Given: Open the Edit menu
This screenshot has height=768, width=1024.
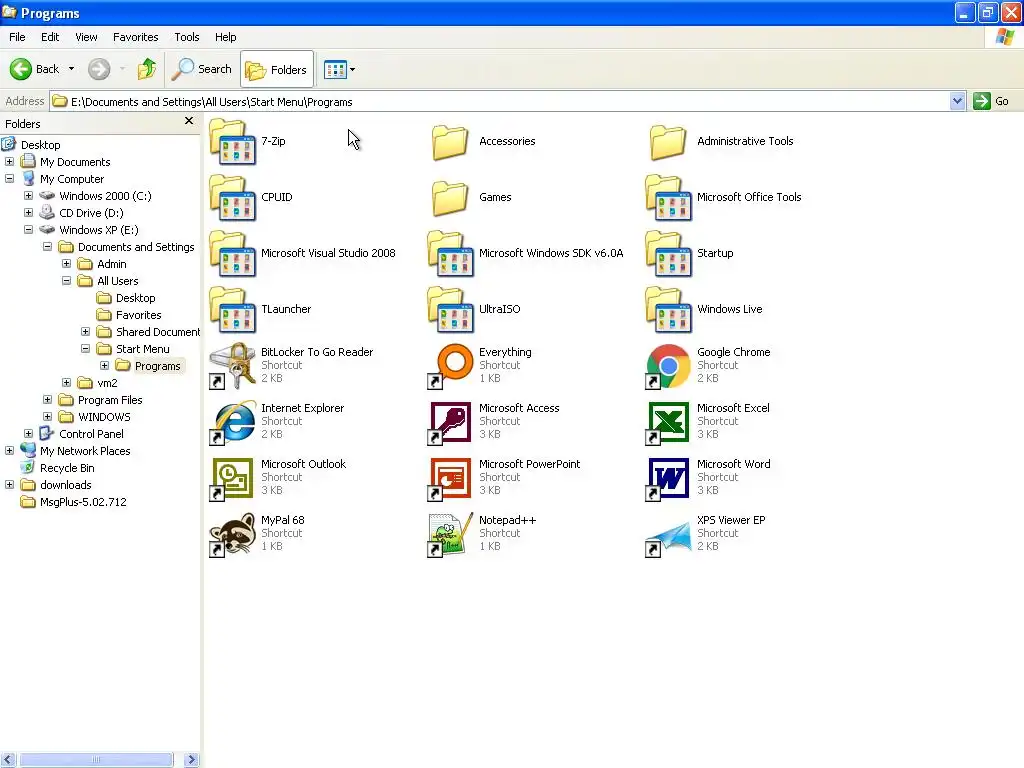Looking at the screenshot, I should (50, 37).
